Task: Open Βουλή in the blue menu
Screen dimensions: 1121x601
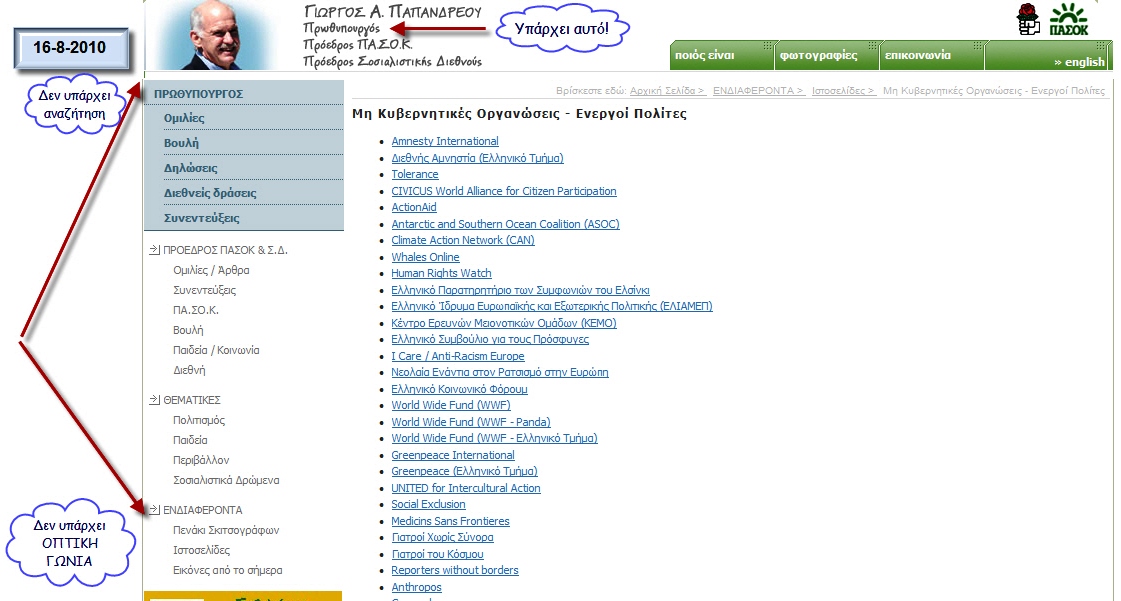Action: pos(181,143)
